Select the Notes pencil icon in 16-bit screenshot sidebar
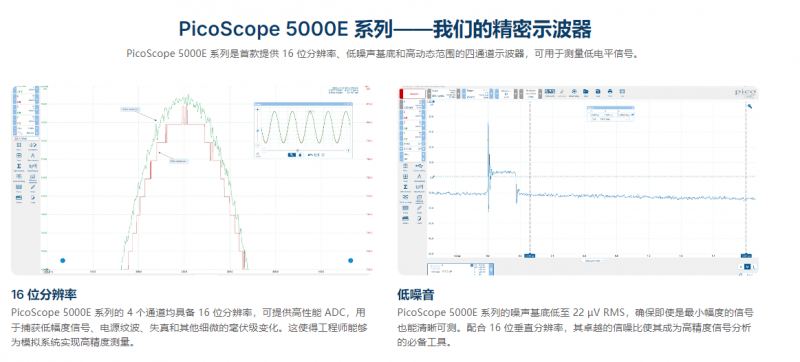This screenshot has height=362, width=800. tap(33, 187)
